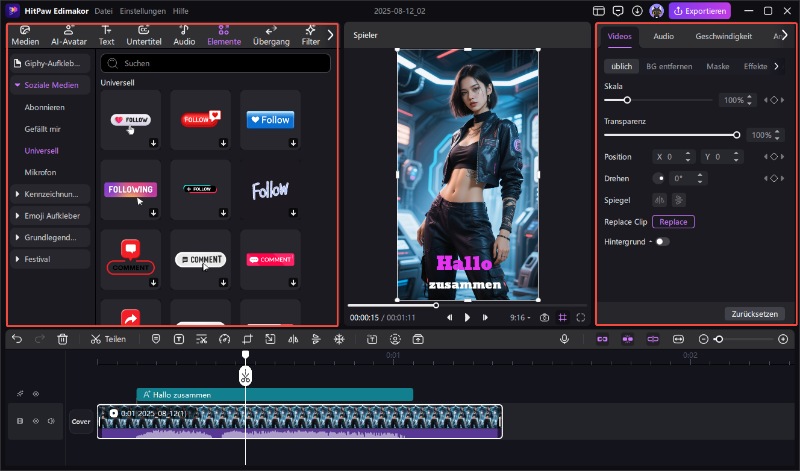The height and width of the screenshot is (471, 800).
Task: Open the feedback message icon in title bar
Action: (618, 11)
